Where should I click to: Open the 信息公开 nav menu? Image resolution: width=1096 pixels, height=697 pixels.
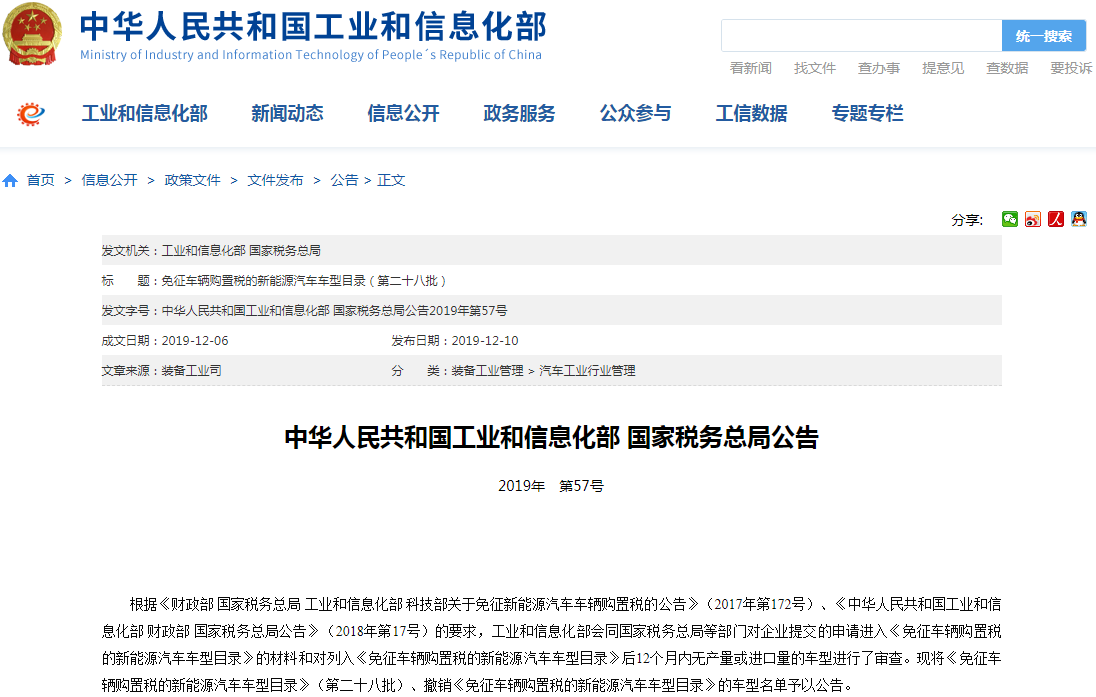(403, 113)
